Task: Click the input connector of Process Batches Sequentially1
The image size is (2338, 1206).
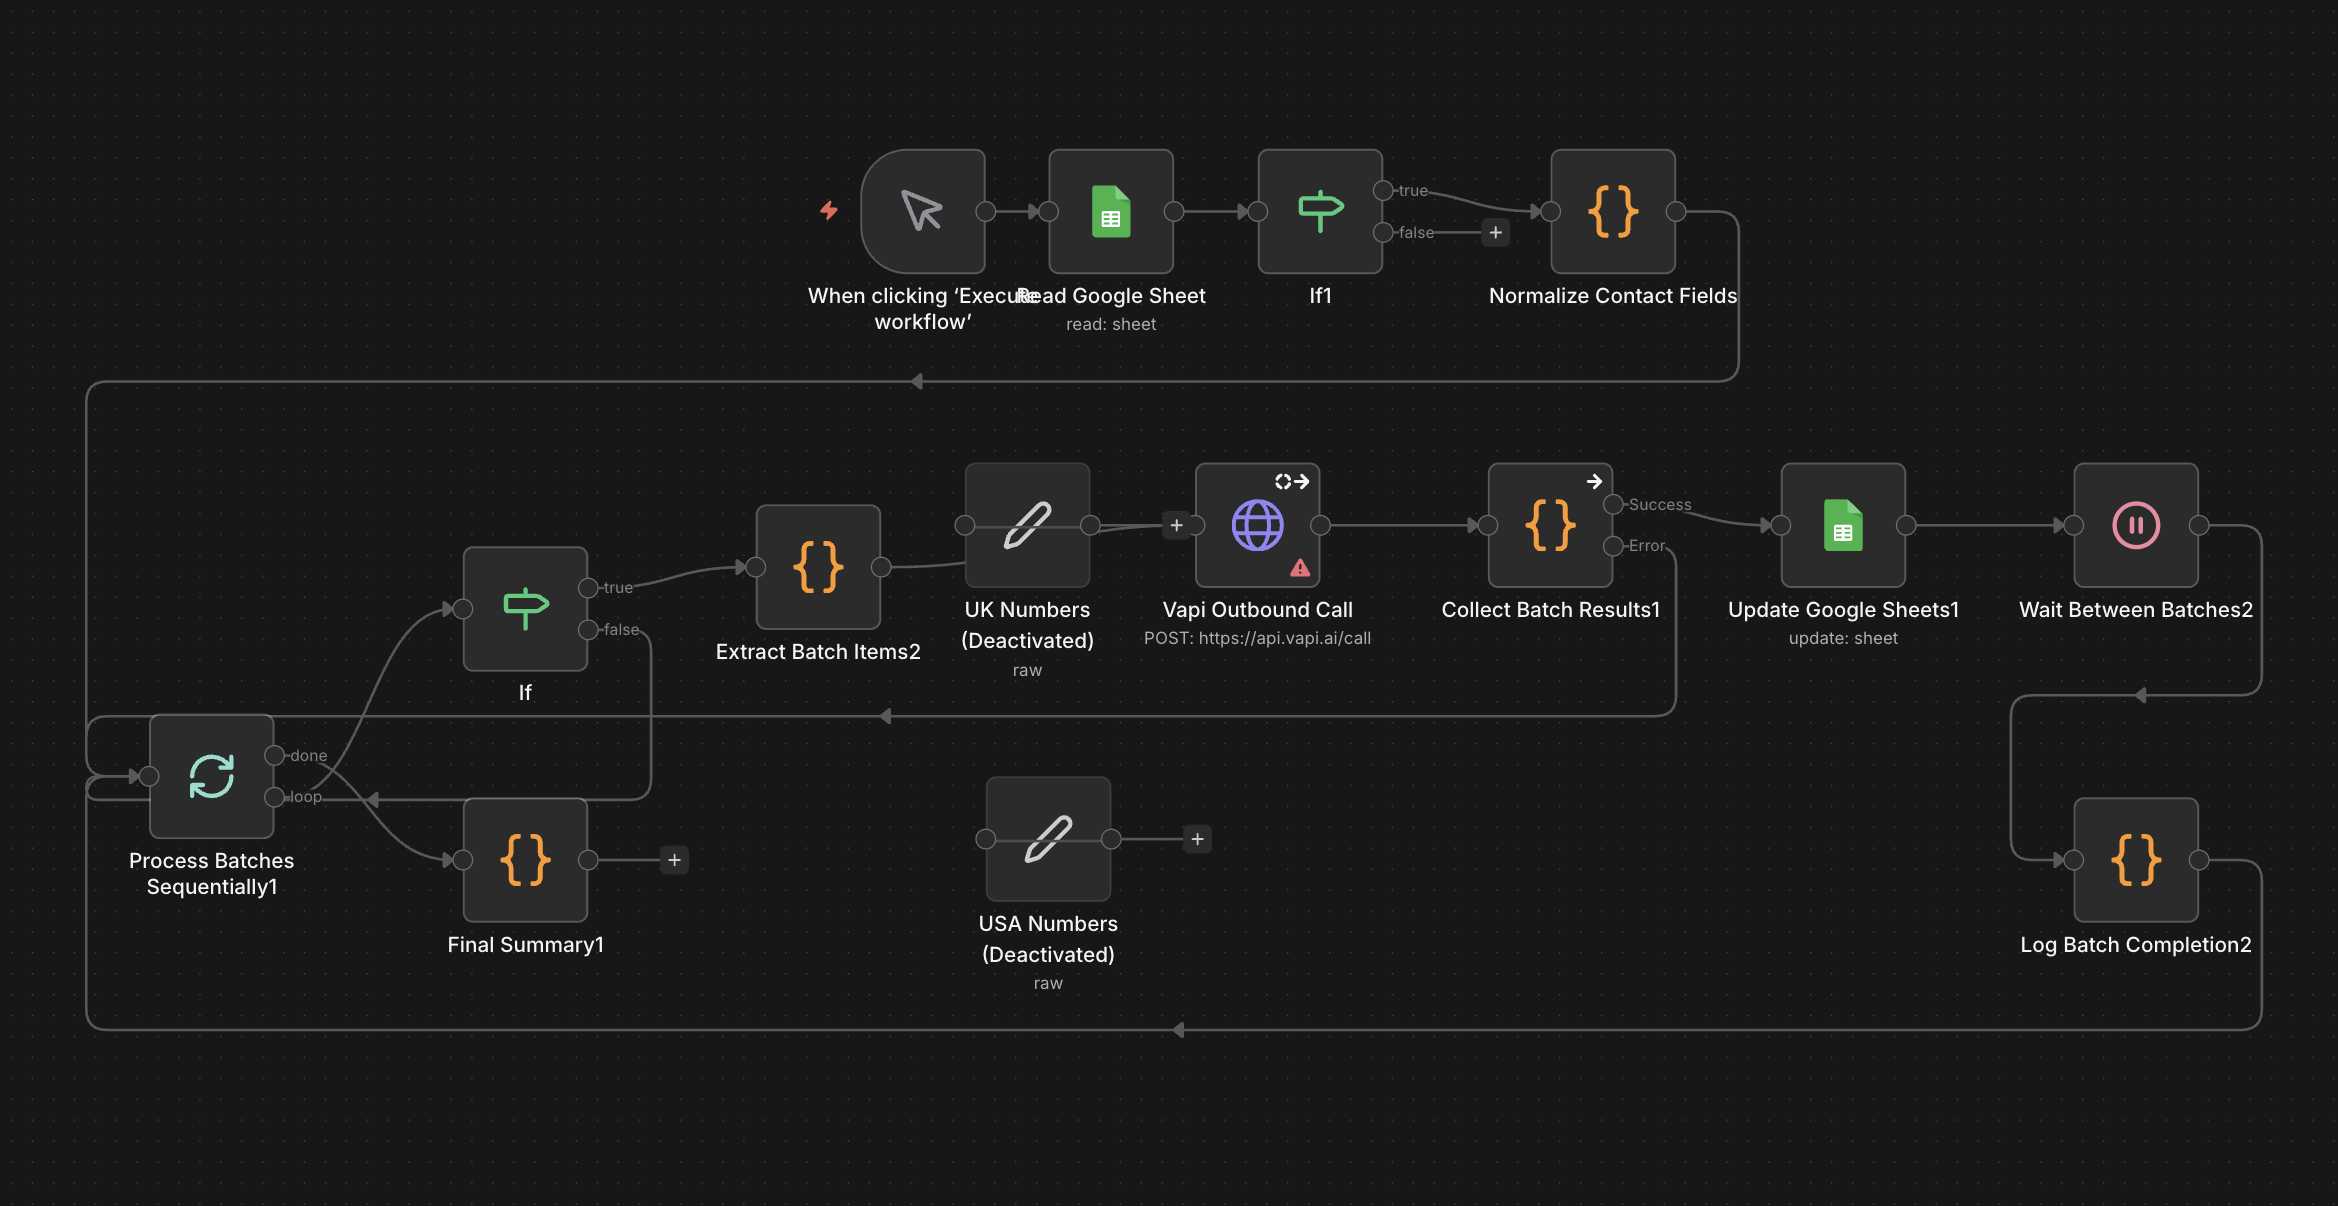Action: coord(149,776)
